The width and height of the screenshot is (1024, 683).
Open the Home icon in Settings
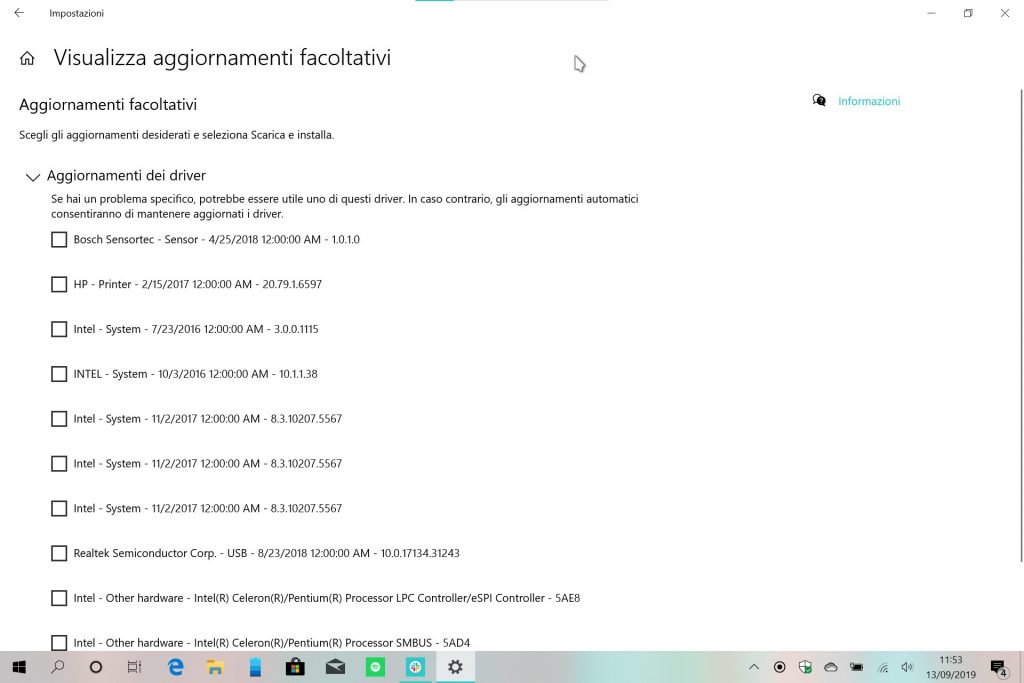pyautogui.click(x=26, y=57)
